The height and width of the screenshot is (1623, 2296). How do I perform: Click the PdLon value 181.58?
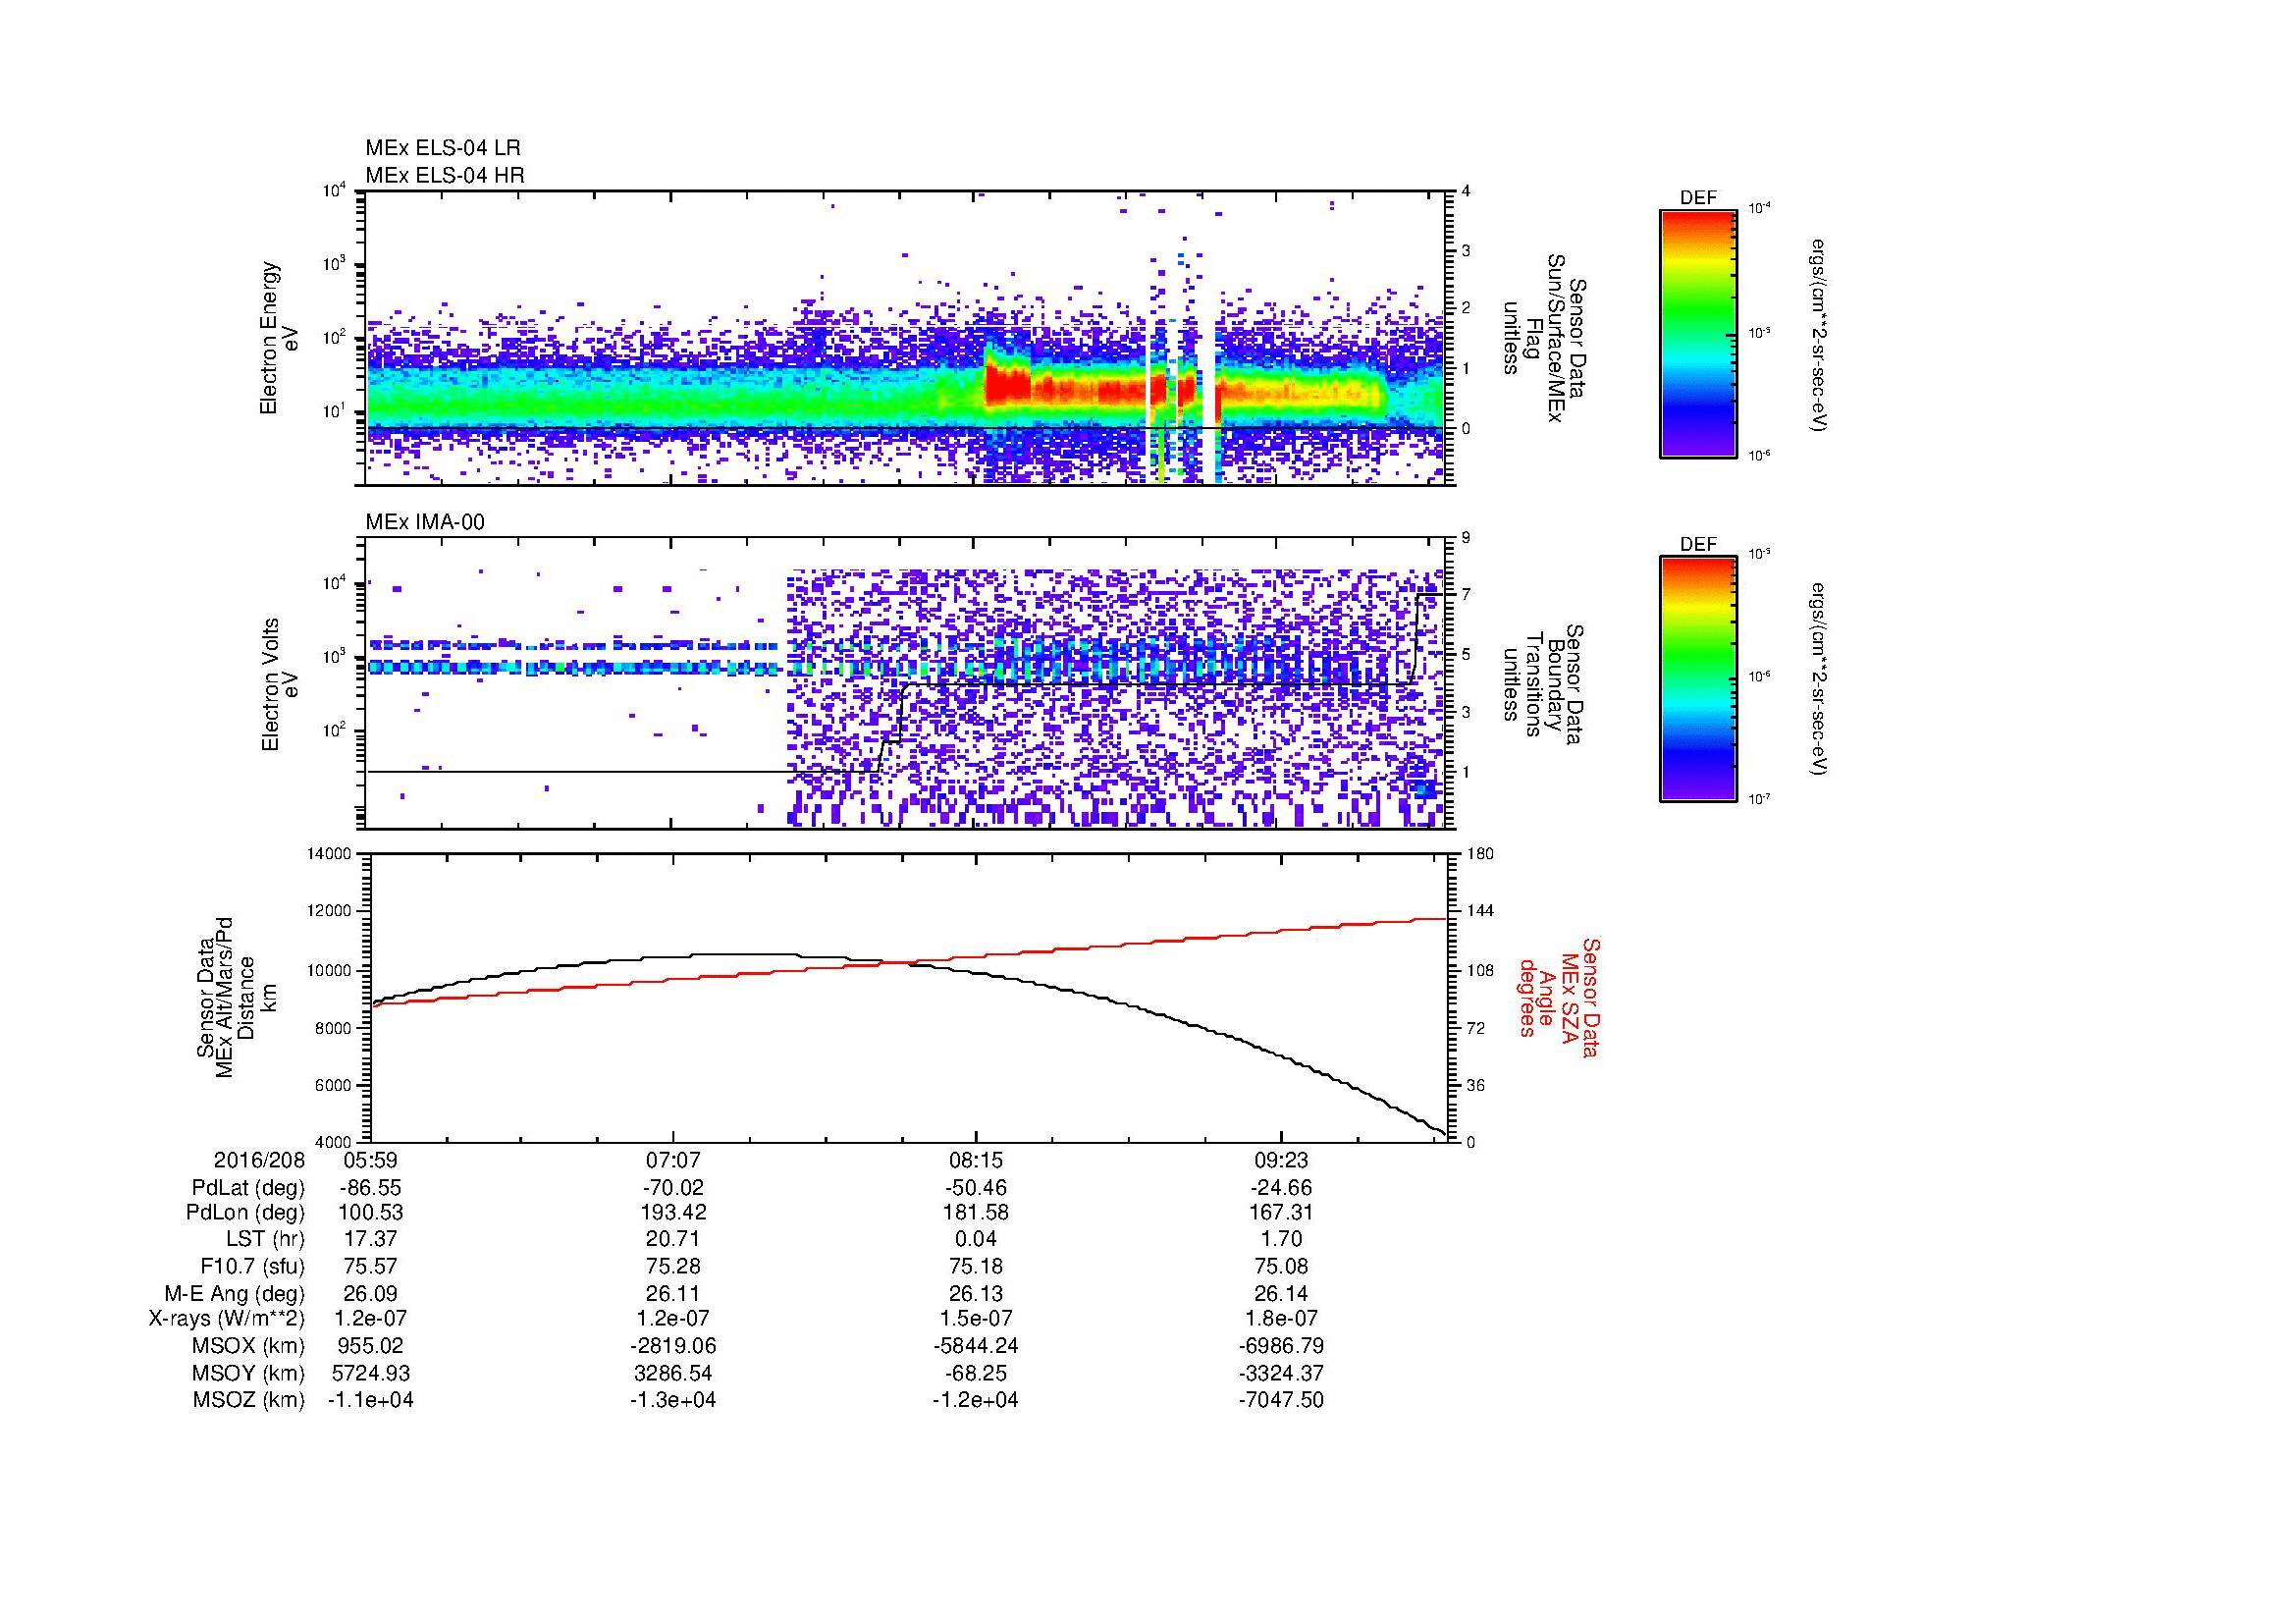(x=976, y=1213)
